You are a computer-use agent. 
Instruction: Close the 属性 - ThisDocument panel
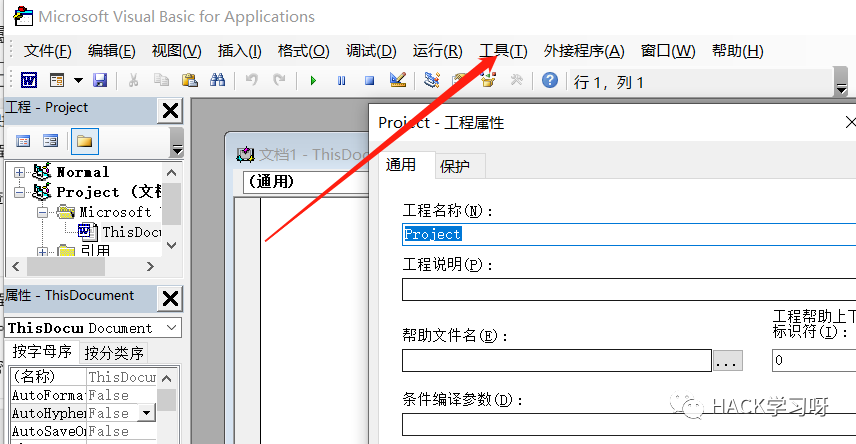point(170,299)
